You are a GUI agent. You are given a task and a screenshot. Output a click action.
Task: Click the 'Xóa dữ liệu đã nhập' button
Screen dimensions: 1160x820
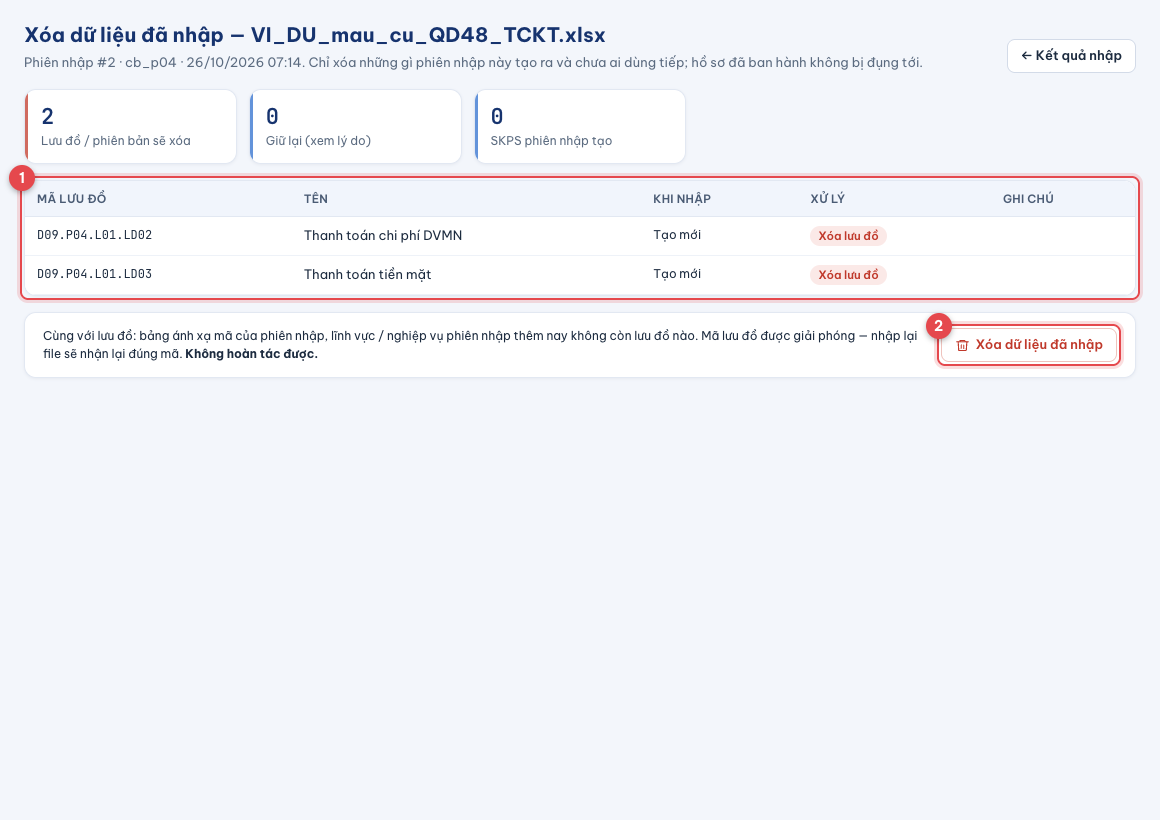point(1028,345)
